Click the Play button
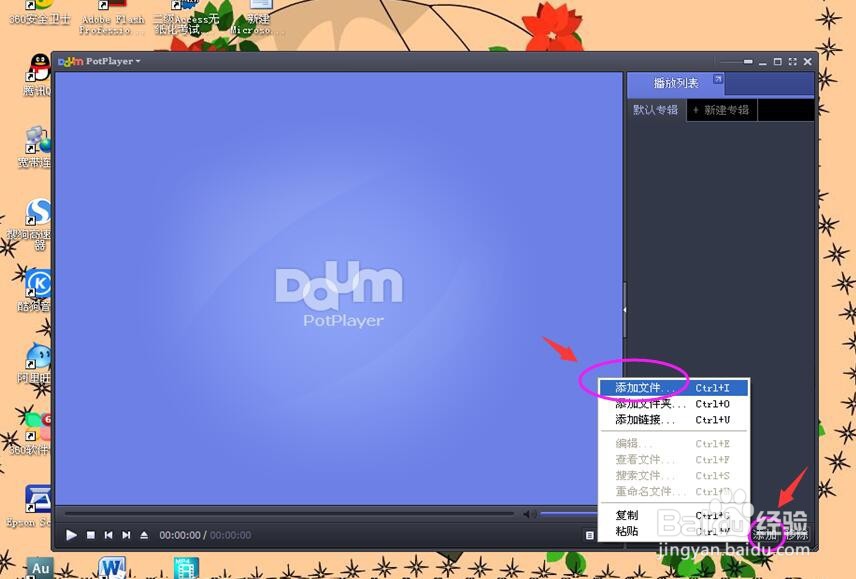This screenshot has width=856, height=579. (71, 535)
